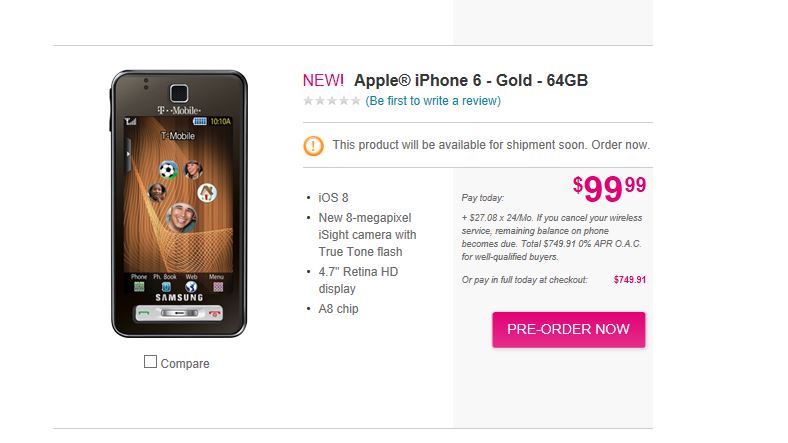Click the large smiling face photo on phone
The width and height of the screenshot is (788, 443).
coord(180,217)
